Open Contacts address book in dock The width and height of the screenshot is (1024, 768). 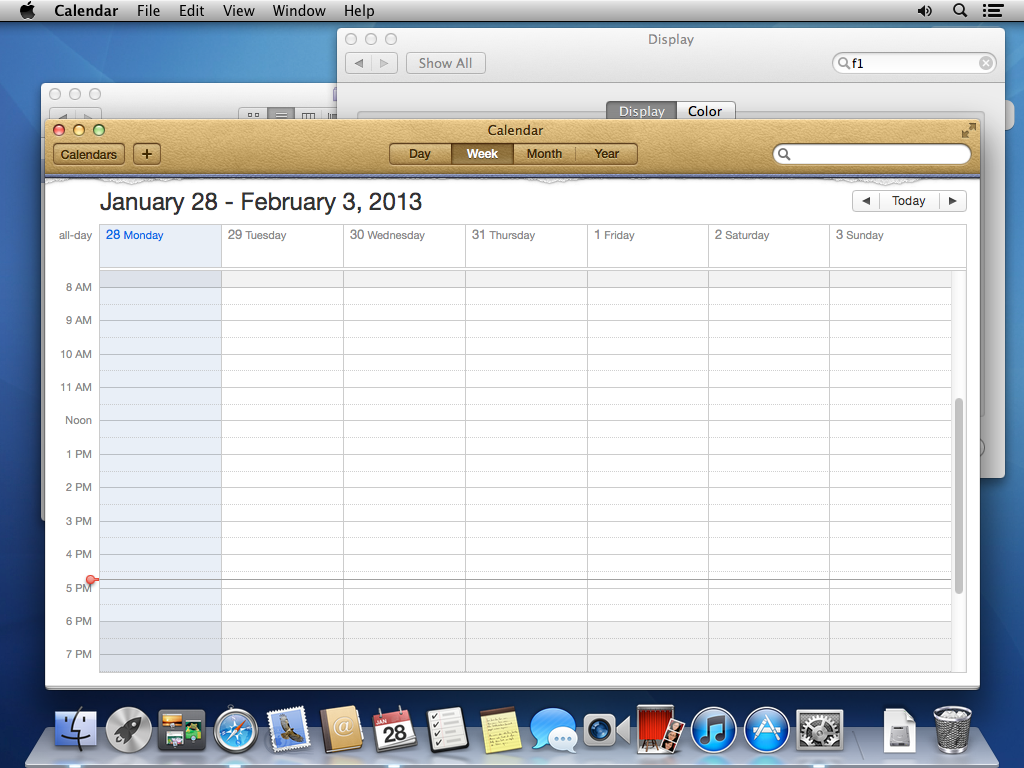pos(341,730)
